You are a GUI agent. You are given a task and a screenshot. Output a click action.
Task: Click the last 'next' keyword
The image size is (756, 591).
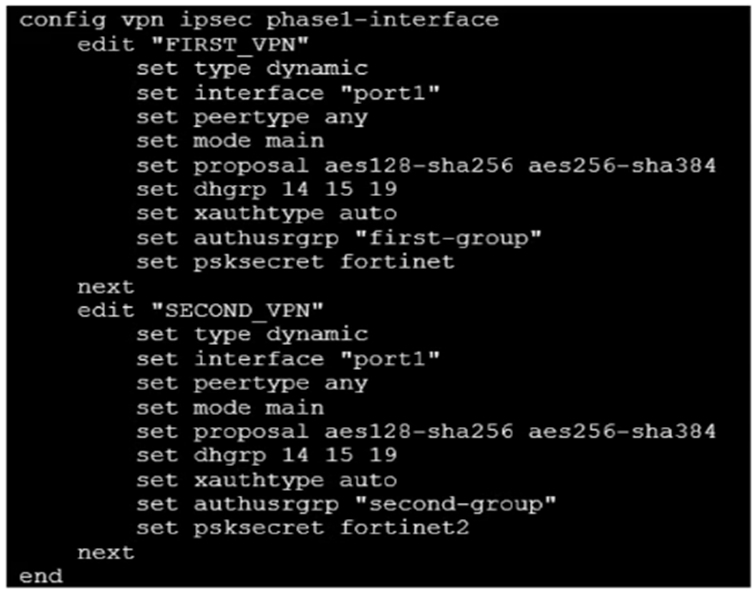106,552
